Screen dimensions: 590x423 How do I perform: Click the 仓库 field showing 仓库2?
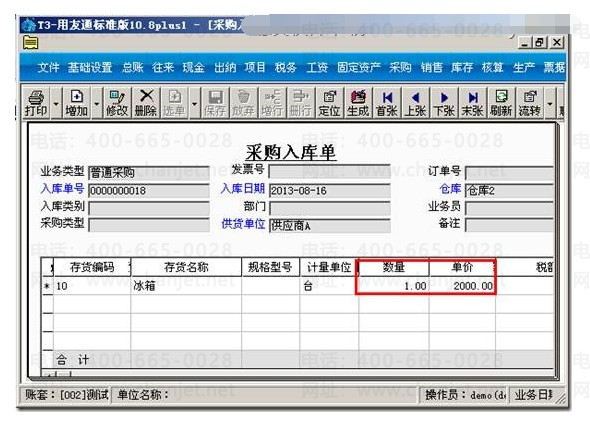point(509,190)
